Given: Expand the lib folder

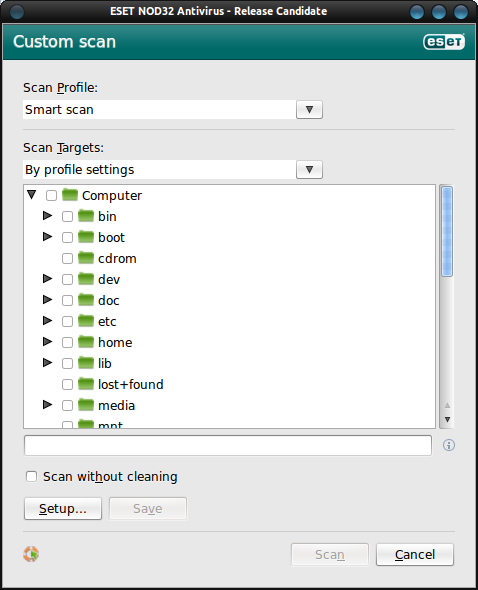Looking at the screenshot, I should [x=47, y=363].
